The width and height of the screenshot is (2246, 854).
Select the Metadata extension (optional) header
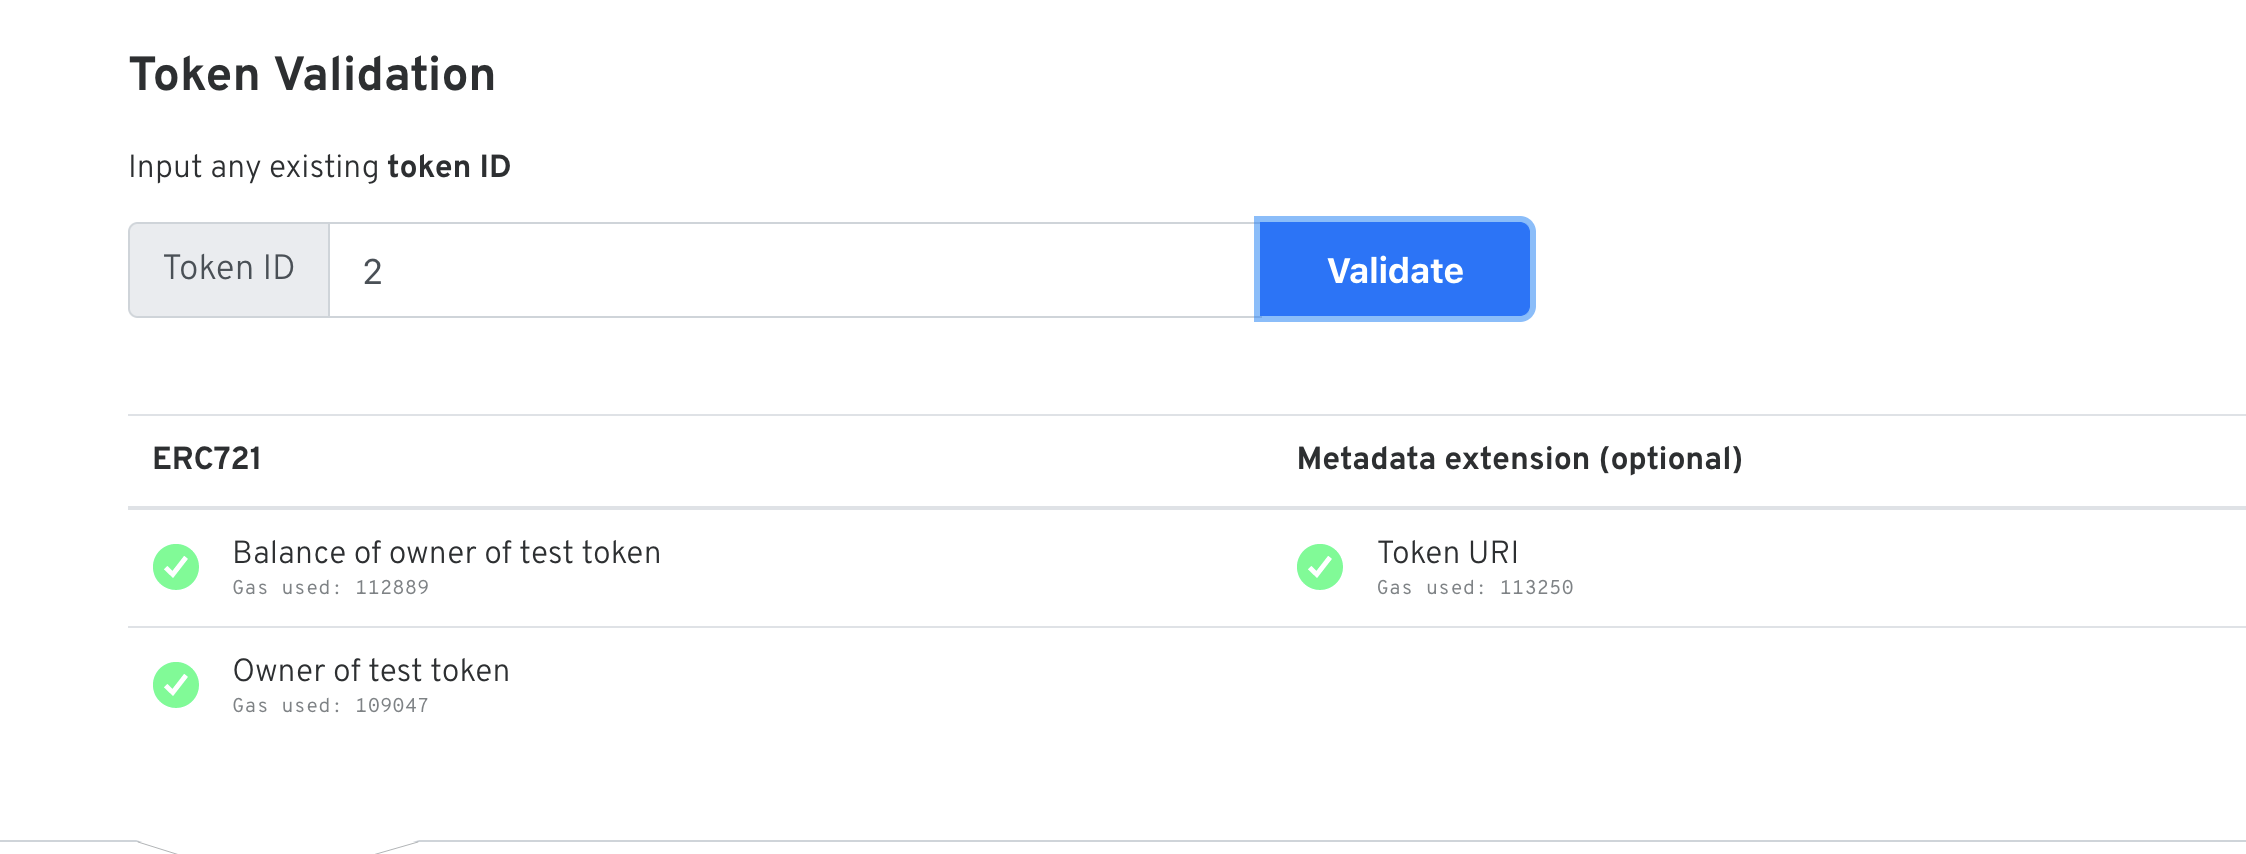1518,458
